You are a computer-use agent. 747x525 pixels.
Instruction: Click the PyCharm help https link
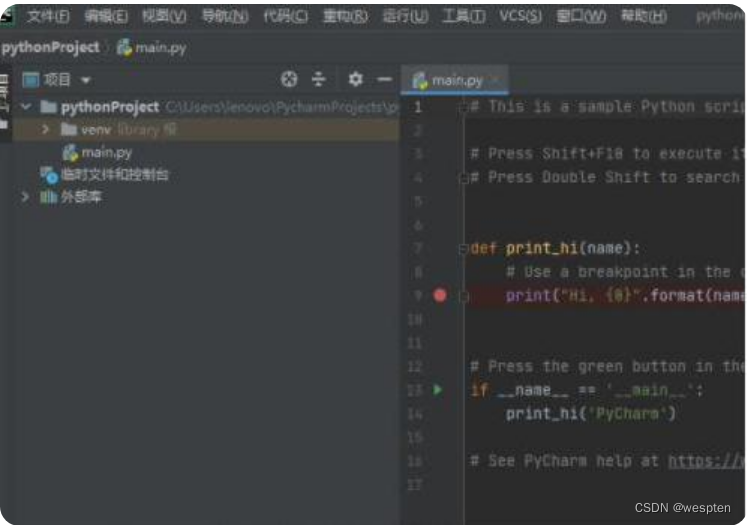[x=707, y=461]
